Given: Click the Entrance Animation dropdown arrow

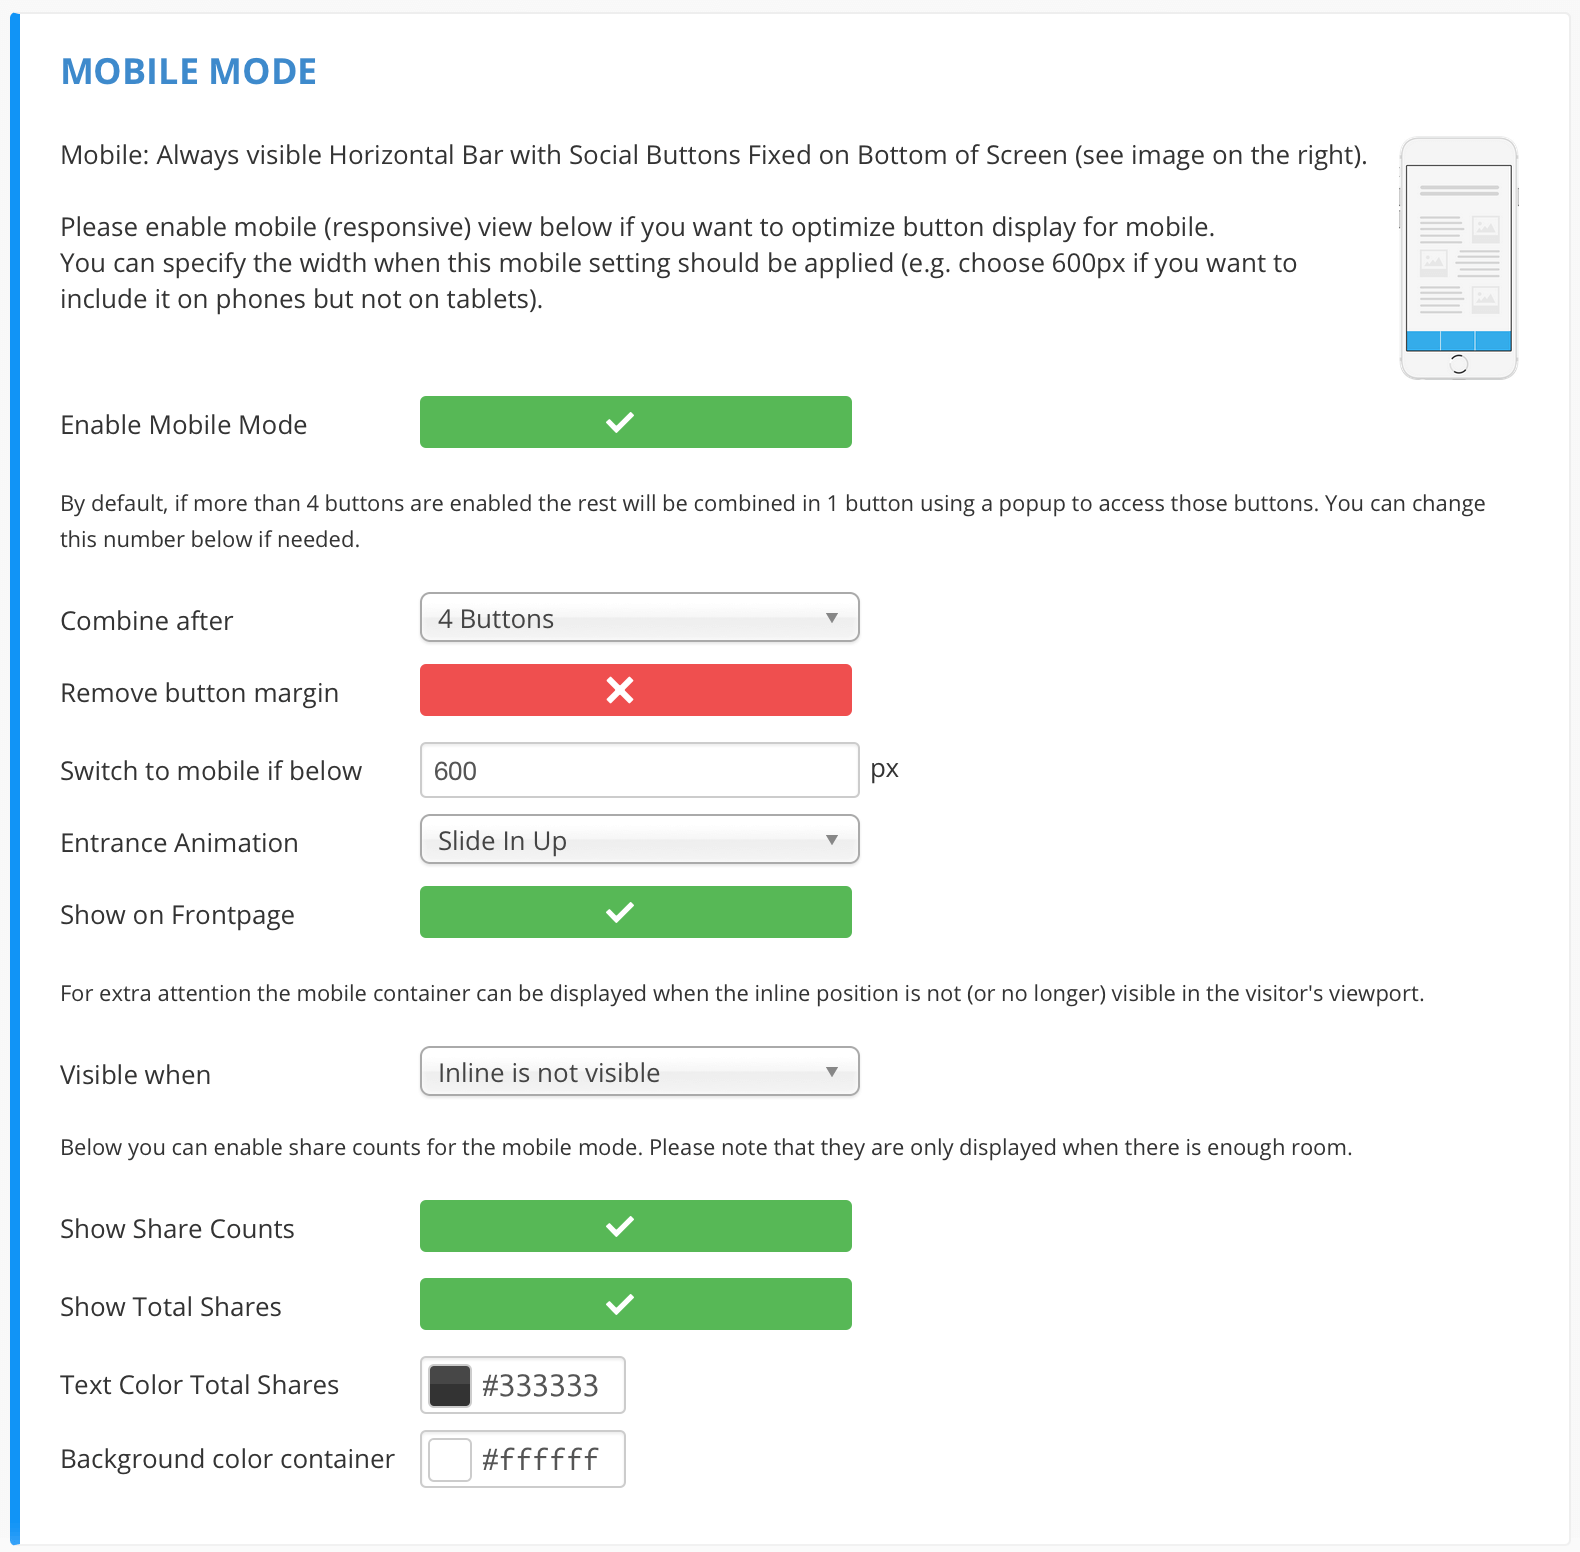Looking at the screenshot, I should point(831,840).
